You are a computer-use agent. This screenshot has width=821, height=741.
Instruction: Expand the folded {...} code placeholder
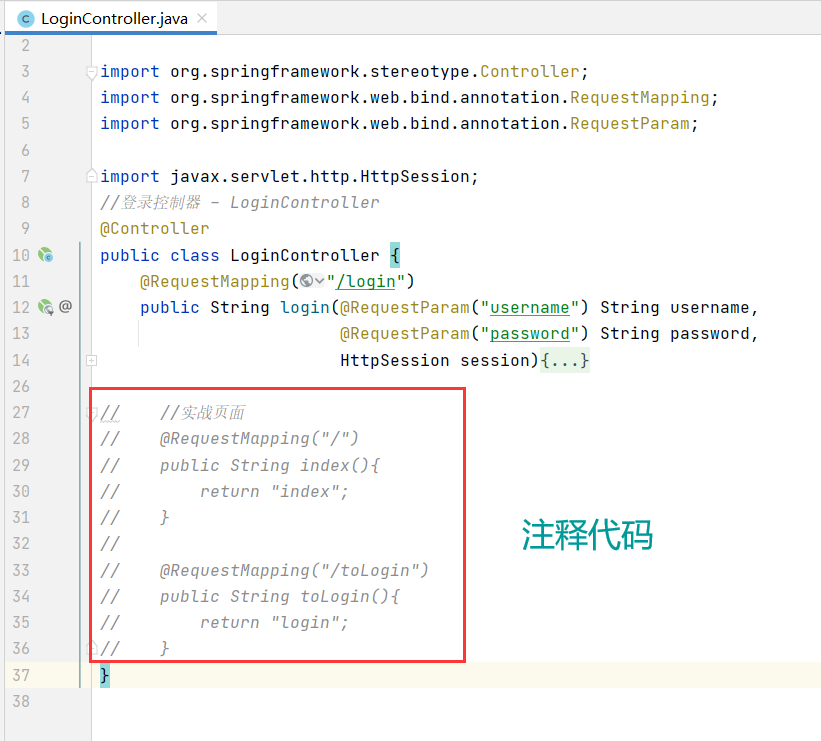pyautogui.click(x=565, y=360)
